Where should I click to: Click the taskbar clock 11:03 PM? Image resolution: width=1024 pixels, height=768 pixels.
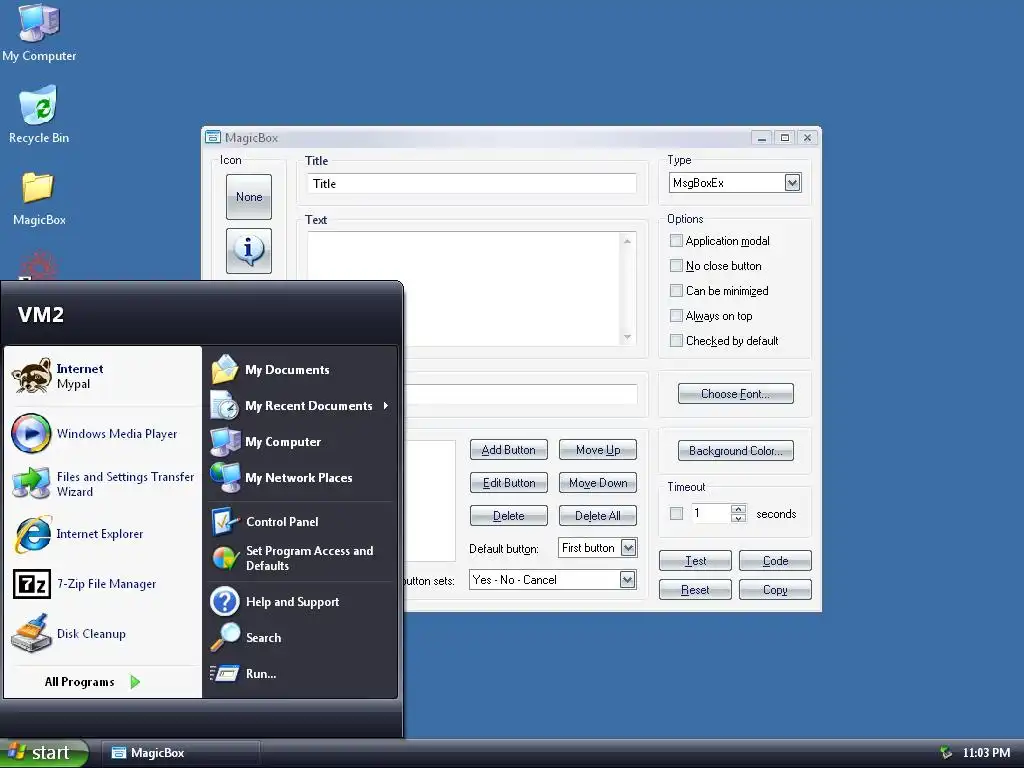986,753
